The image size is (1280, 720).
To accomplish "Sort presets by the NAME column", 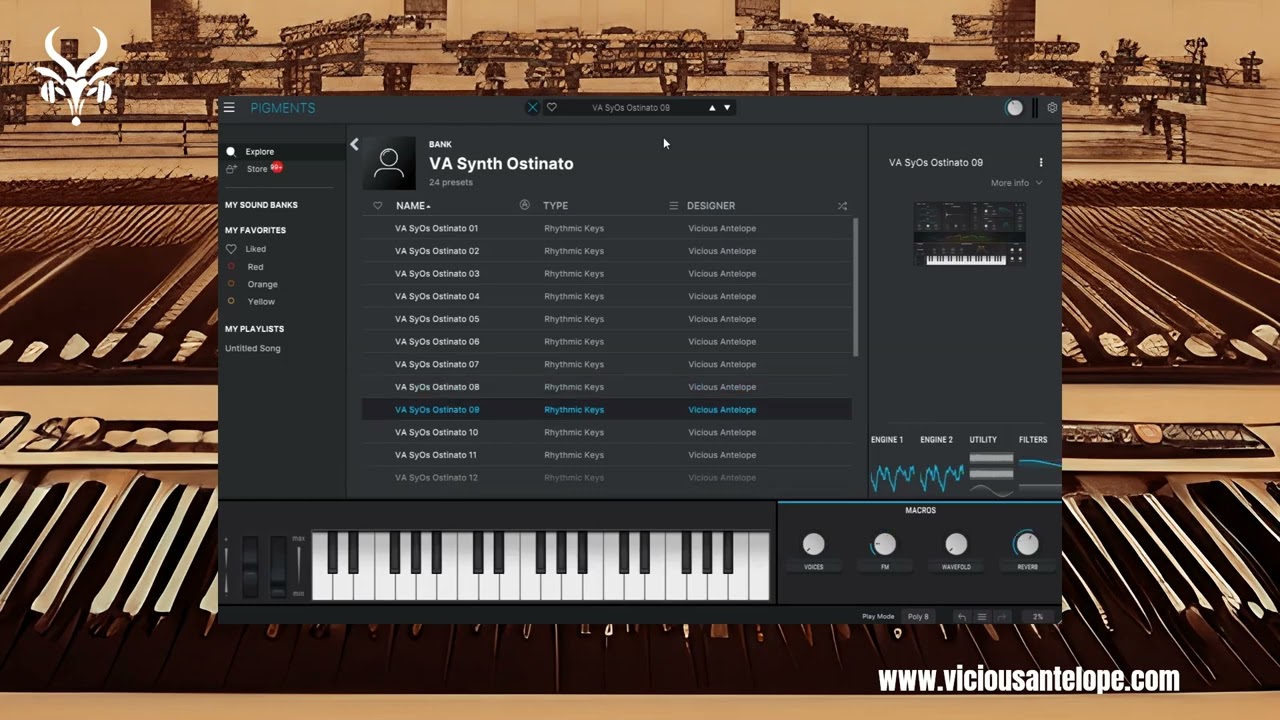I will (411, 206).
